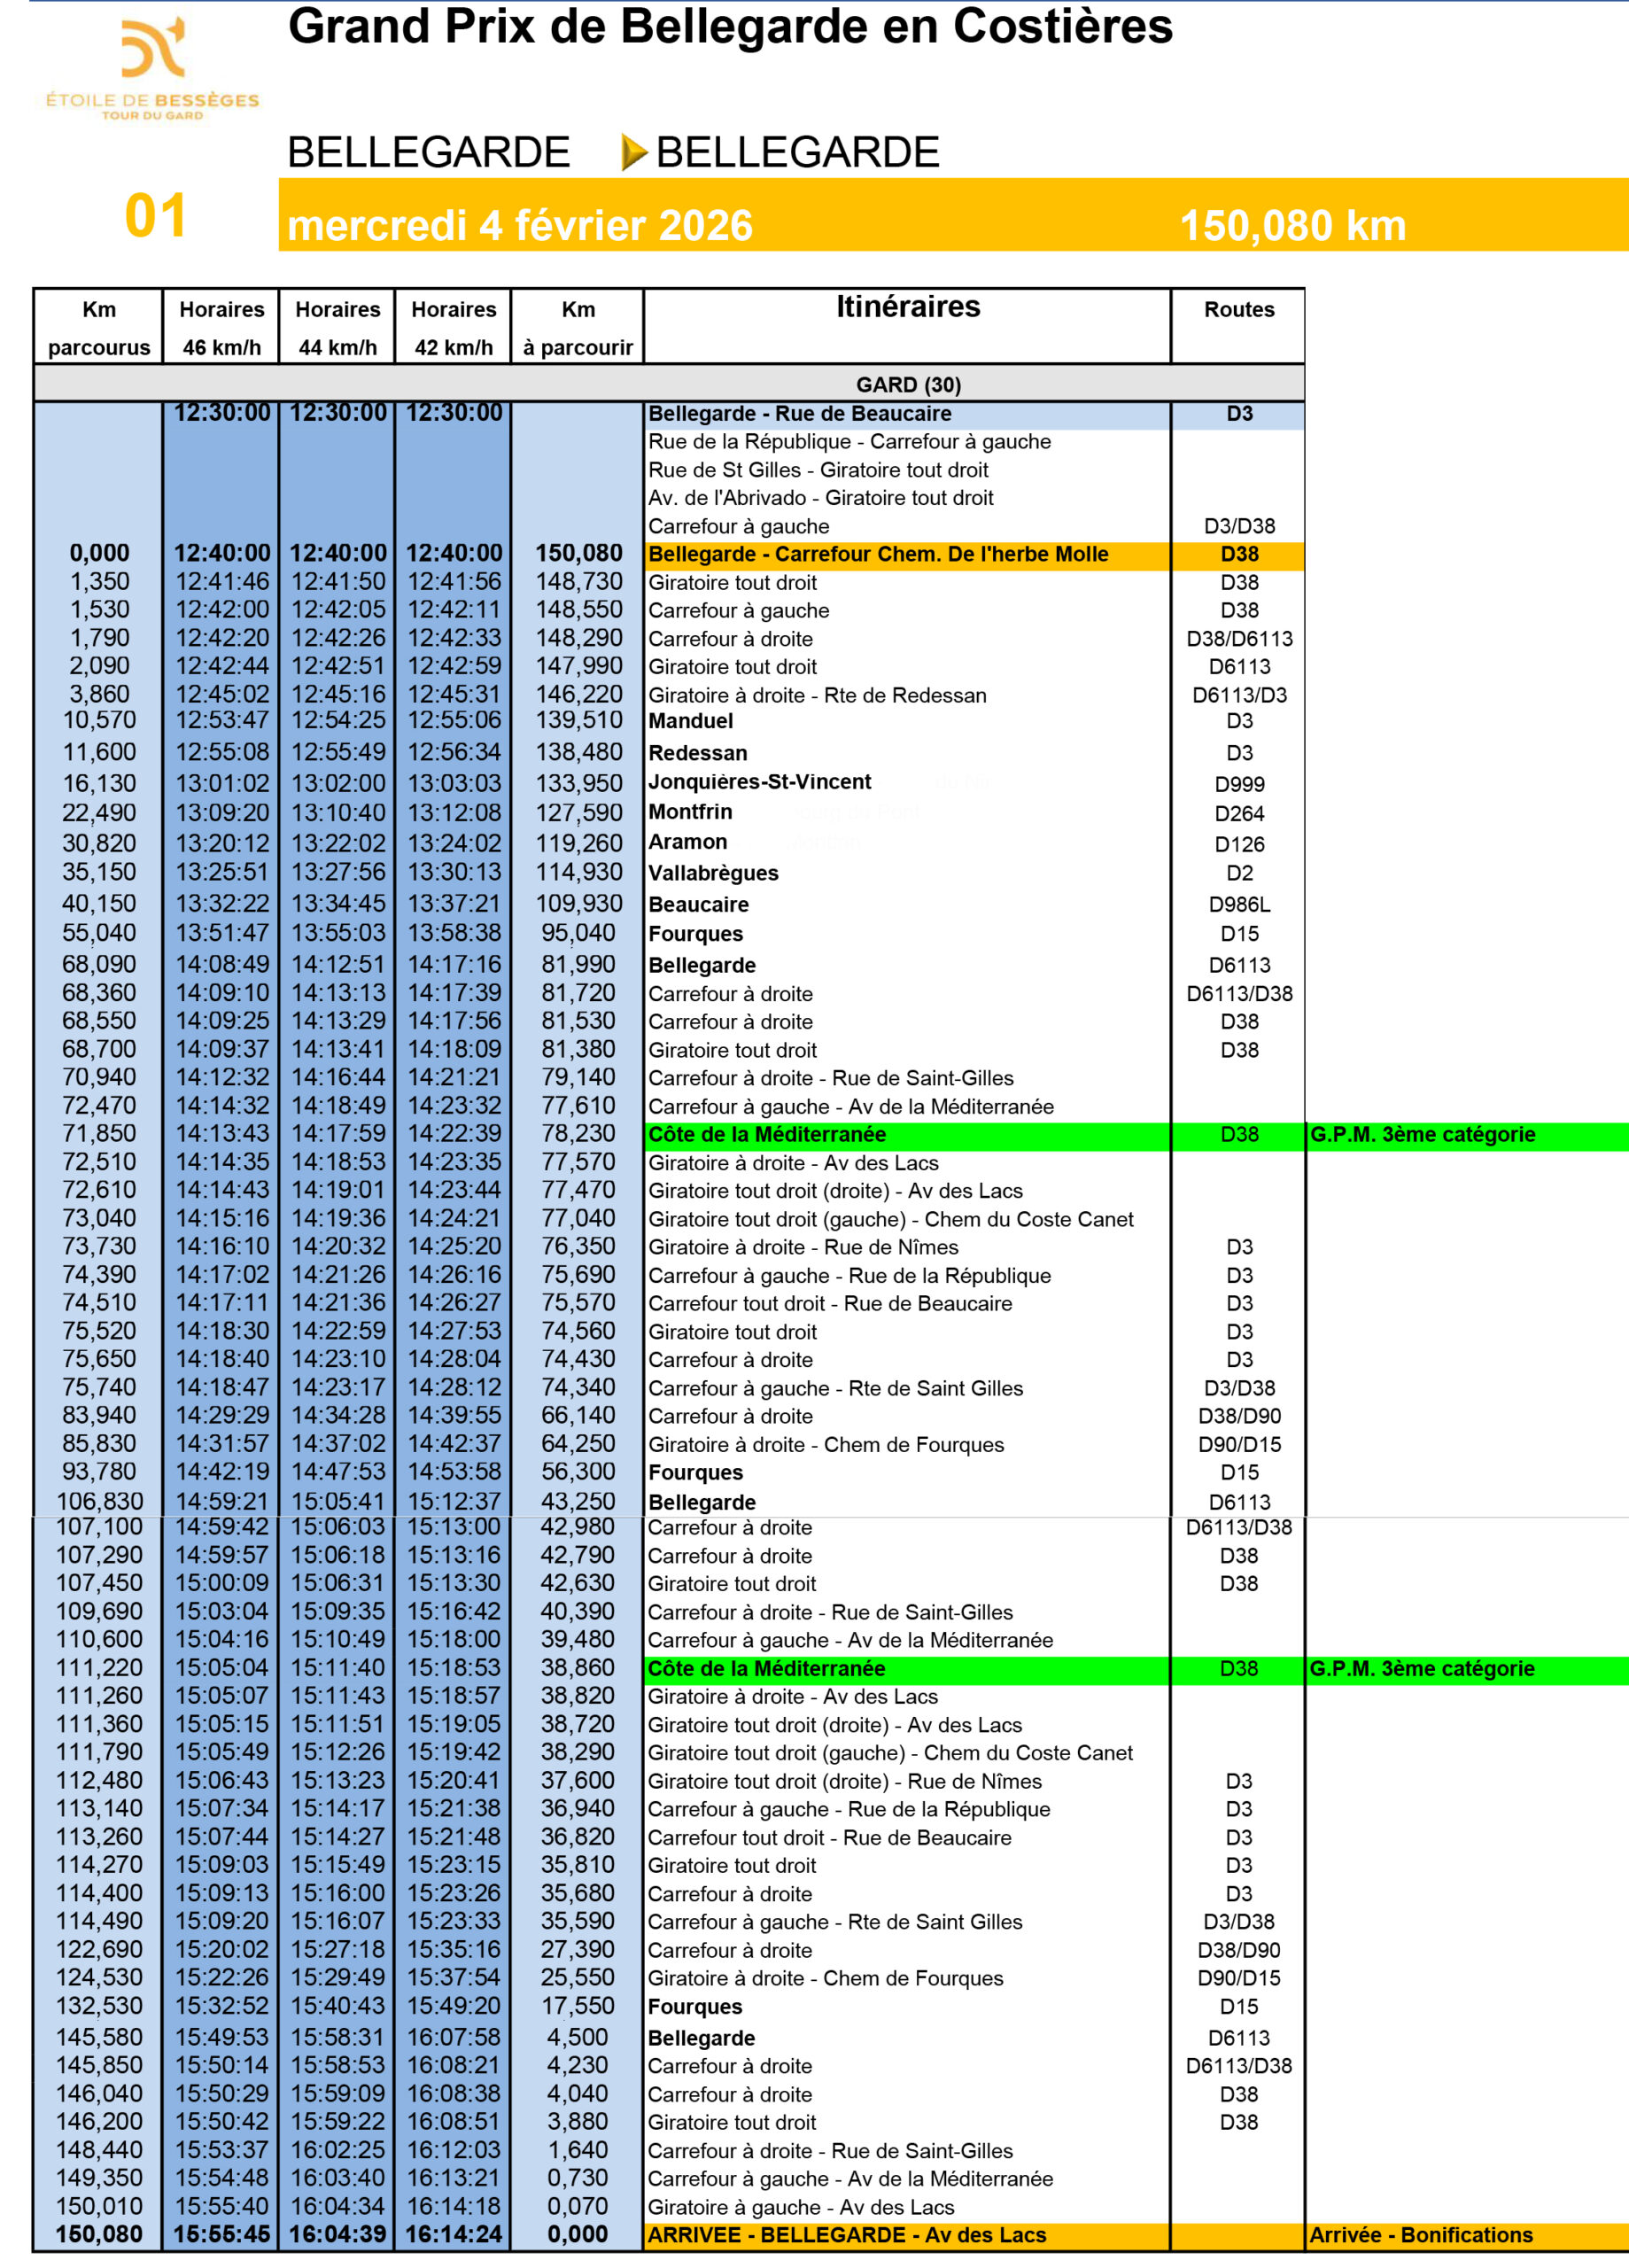Click the date mercredi 4 février 2026
The height and width of the screenshot is (2268, 1629).
click(519, 226)
